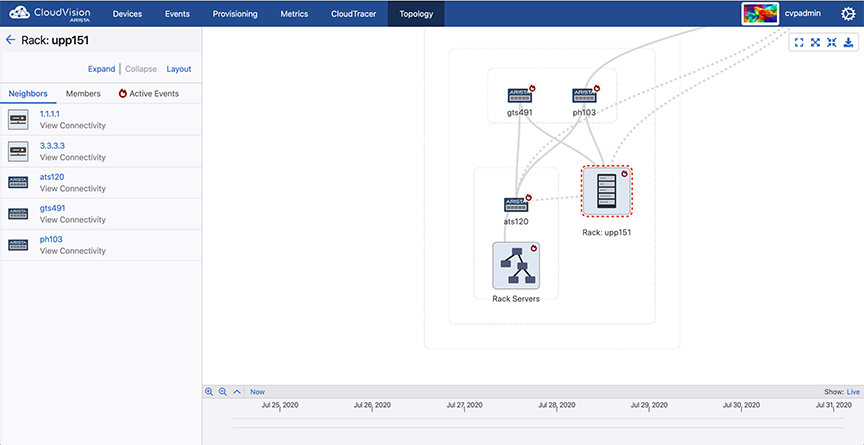This screenshot has height=445, width=864.
Task: Click the Jul 31, 2020 timeline marker
Action: [x=834, y=405]
